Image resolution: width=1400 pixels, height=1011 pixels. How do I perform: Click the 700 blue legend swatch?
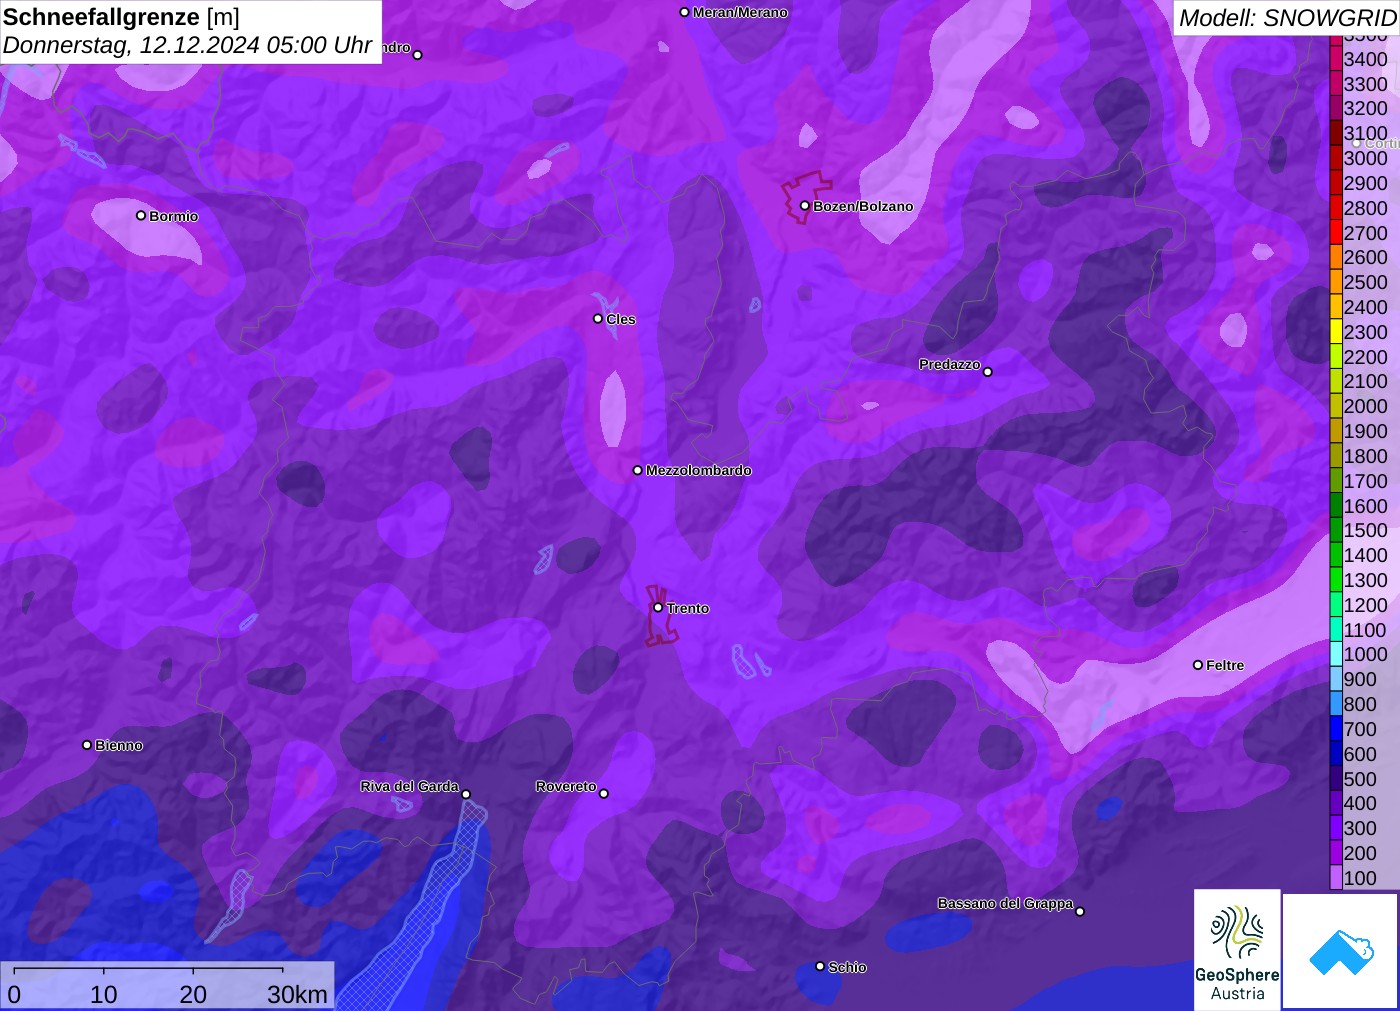click(x=1336, y=729)
